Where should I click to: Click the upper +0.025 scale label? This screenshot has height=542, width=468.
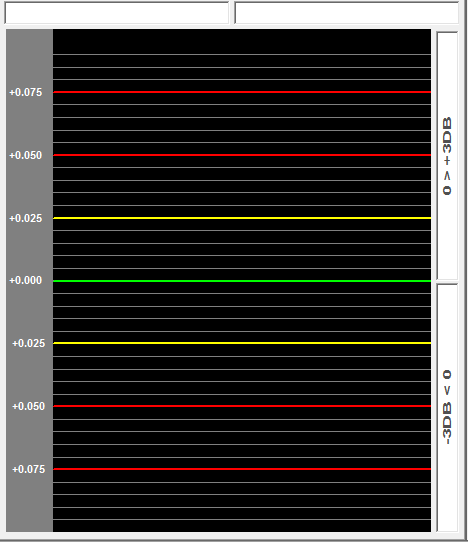coord(26,218)
